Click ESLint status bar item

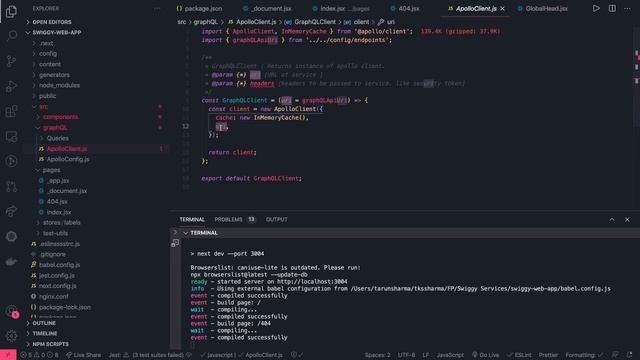pos(520,355)
